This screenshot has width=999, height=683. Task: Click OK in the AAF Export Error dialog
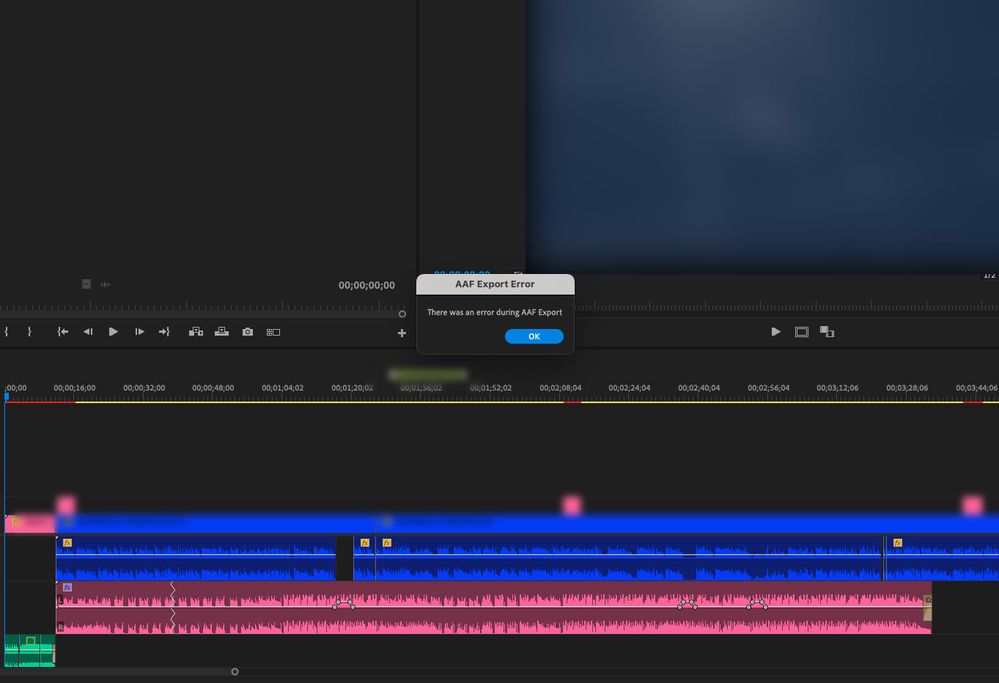tap(534, 337)
